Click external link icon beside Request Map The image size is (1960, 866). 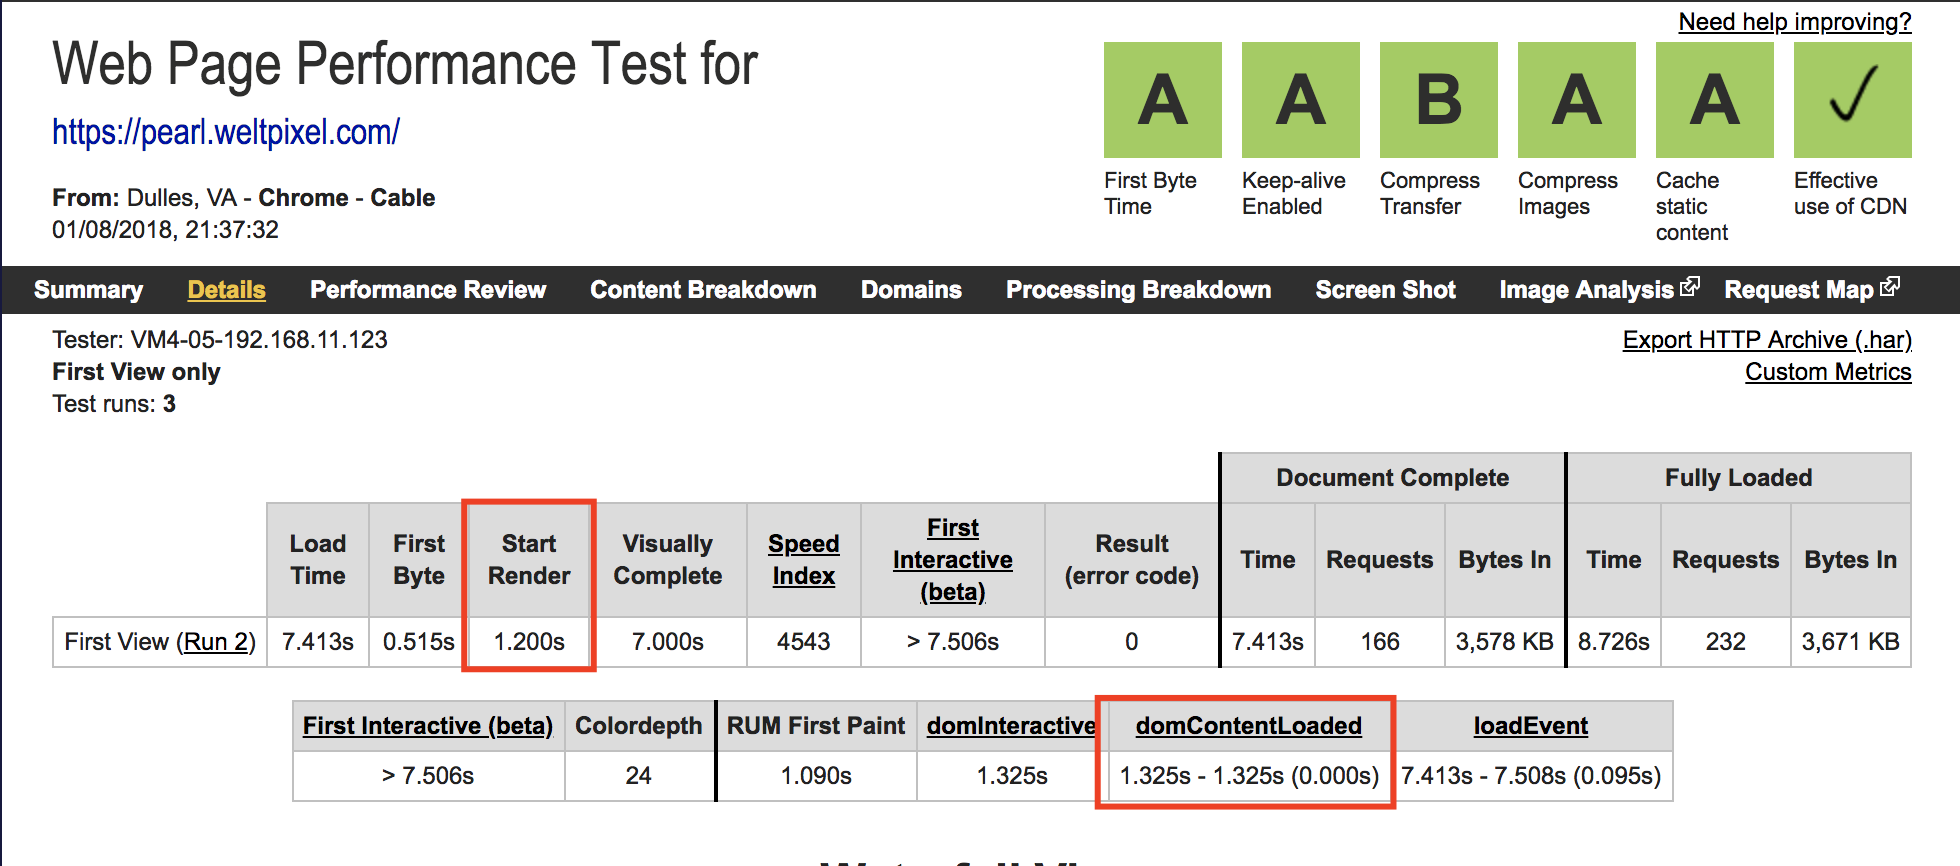pos(1890,287)
